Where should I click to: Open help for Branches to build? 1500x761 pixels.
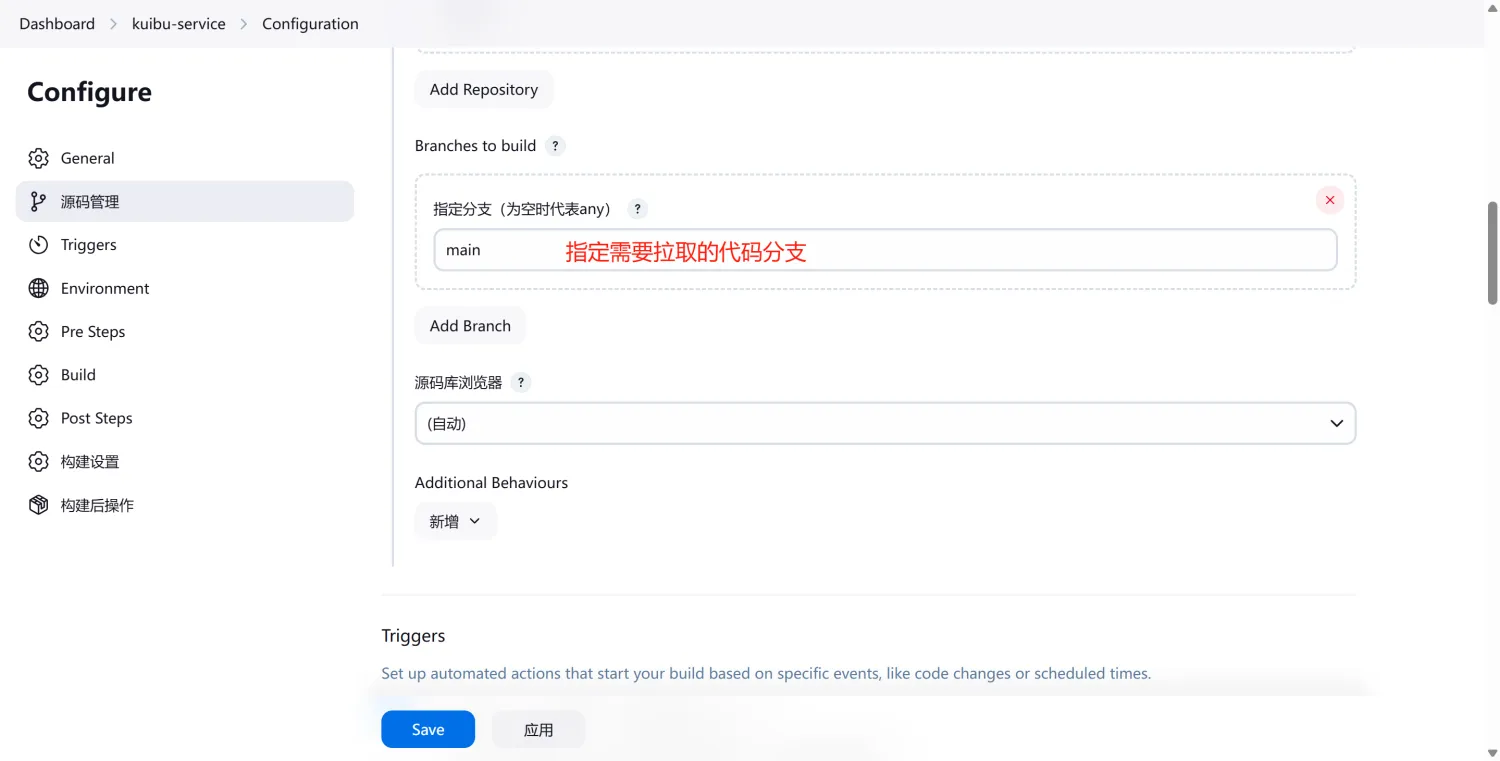tap(556, 146)
